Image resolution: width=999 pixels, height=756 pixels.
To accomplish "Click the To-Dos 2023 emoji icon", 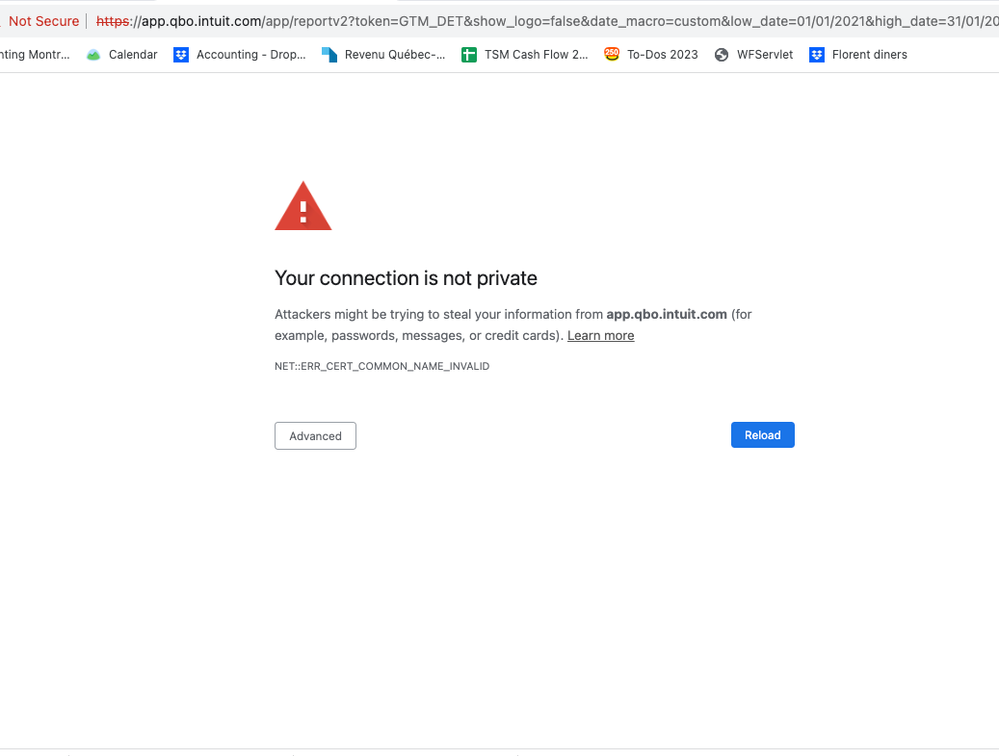I will 612,55.
